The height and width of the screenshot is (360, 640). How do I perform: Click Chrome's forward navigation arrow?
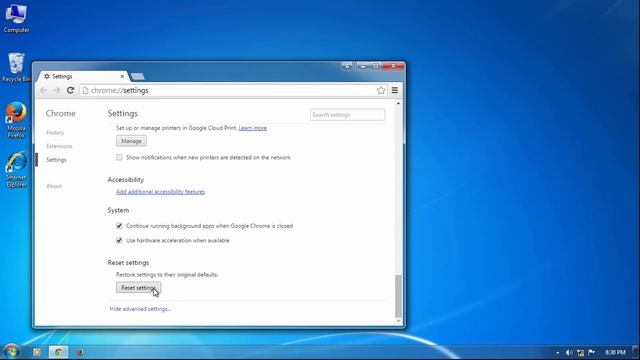[x=57, y=90]
